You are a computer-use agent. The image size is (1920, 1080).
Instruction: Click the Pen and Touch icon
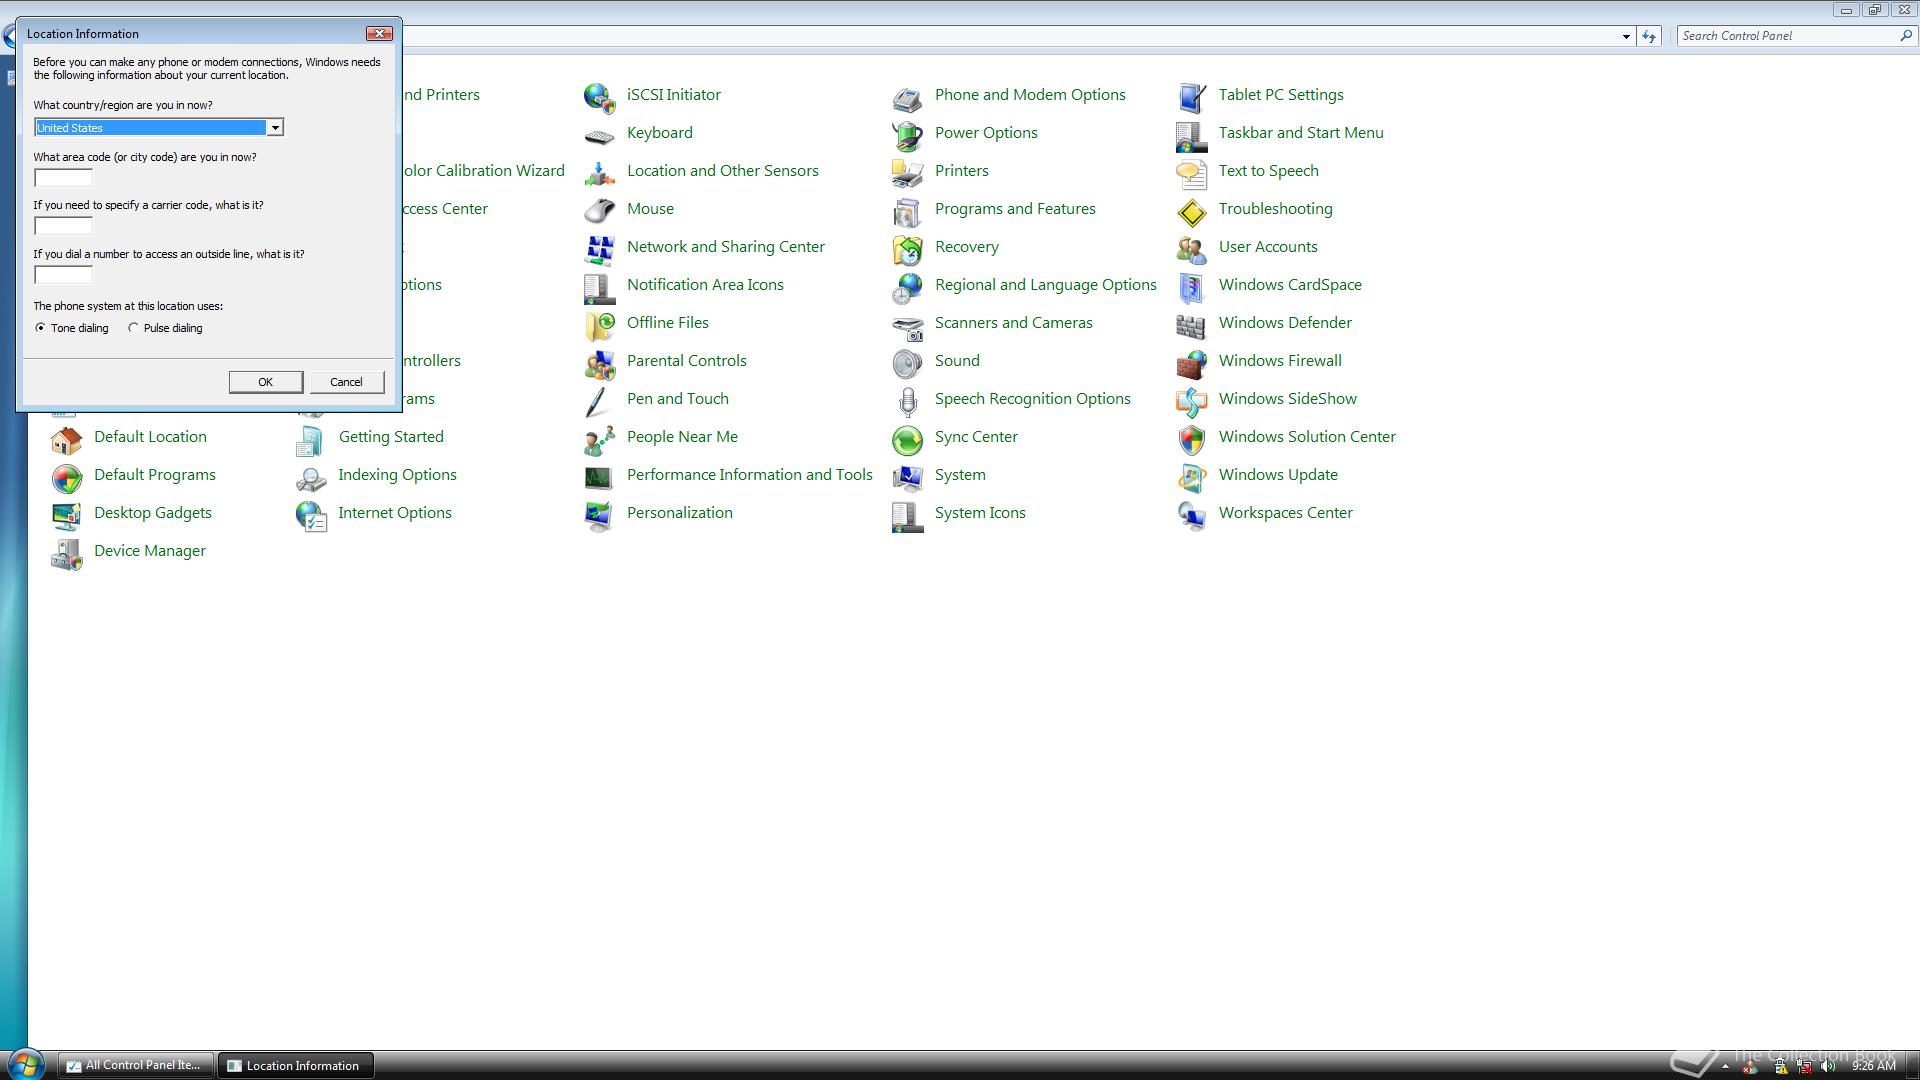tap(599, 401)
